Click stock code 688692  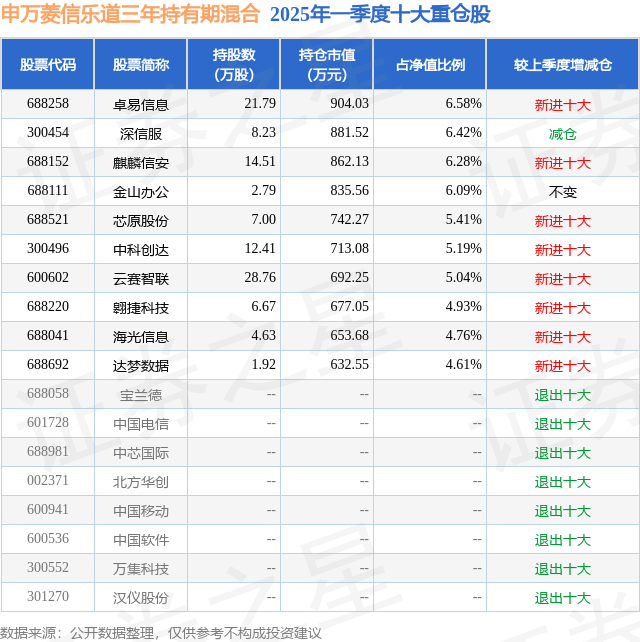(x=48, y=365)
